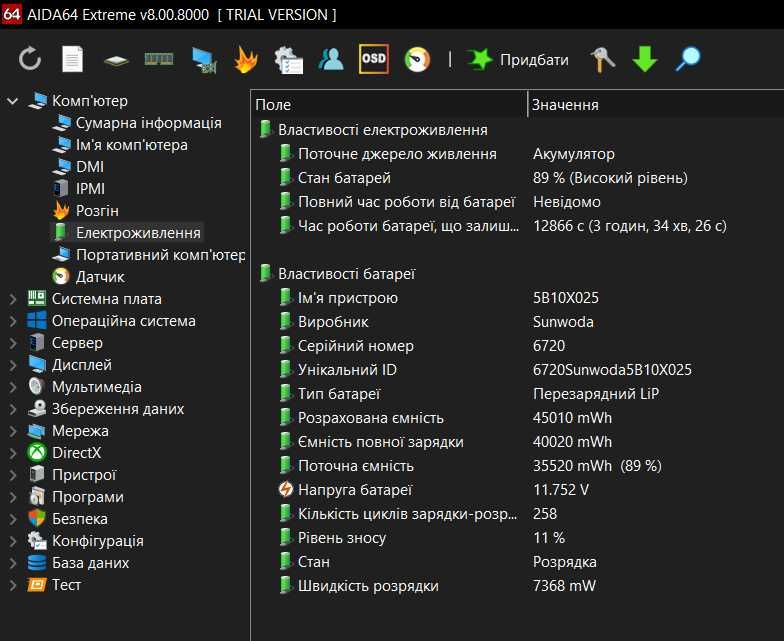Click the product keys icon
784x641 pixels.
click(x=602, y=60)
